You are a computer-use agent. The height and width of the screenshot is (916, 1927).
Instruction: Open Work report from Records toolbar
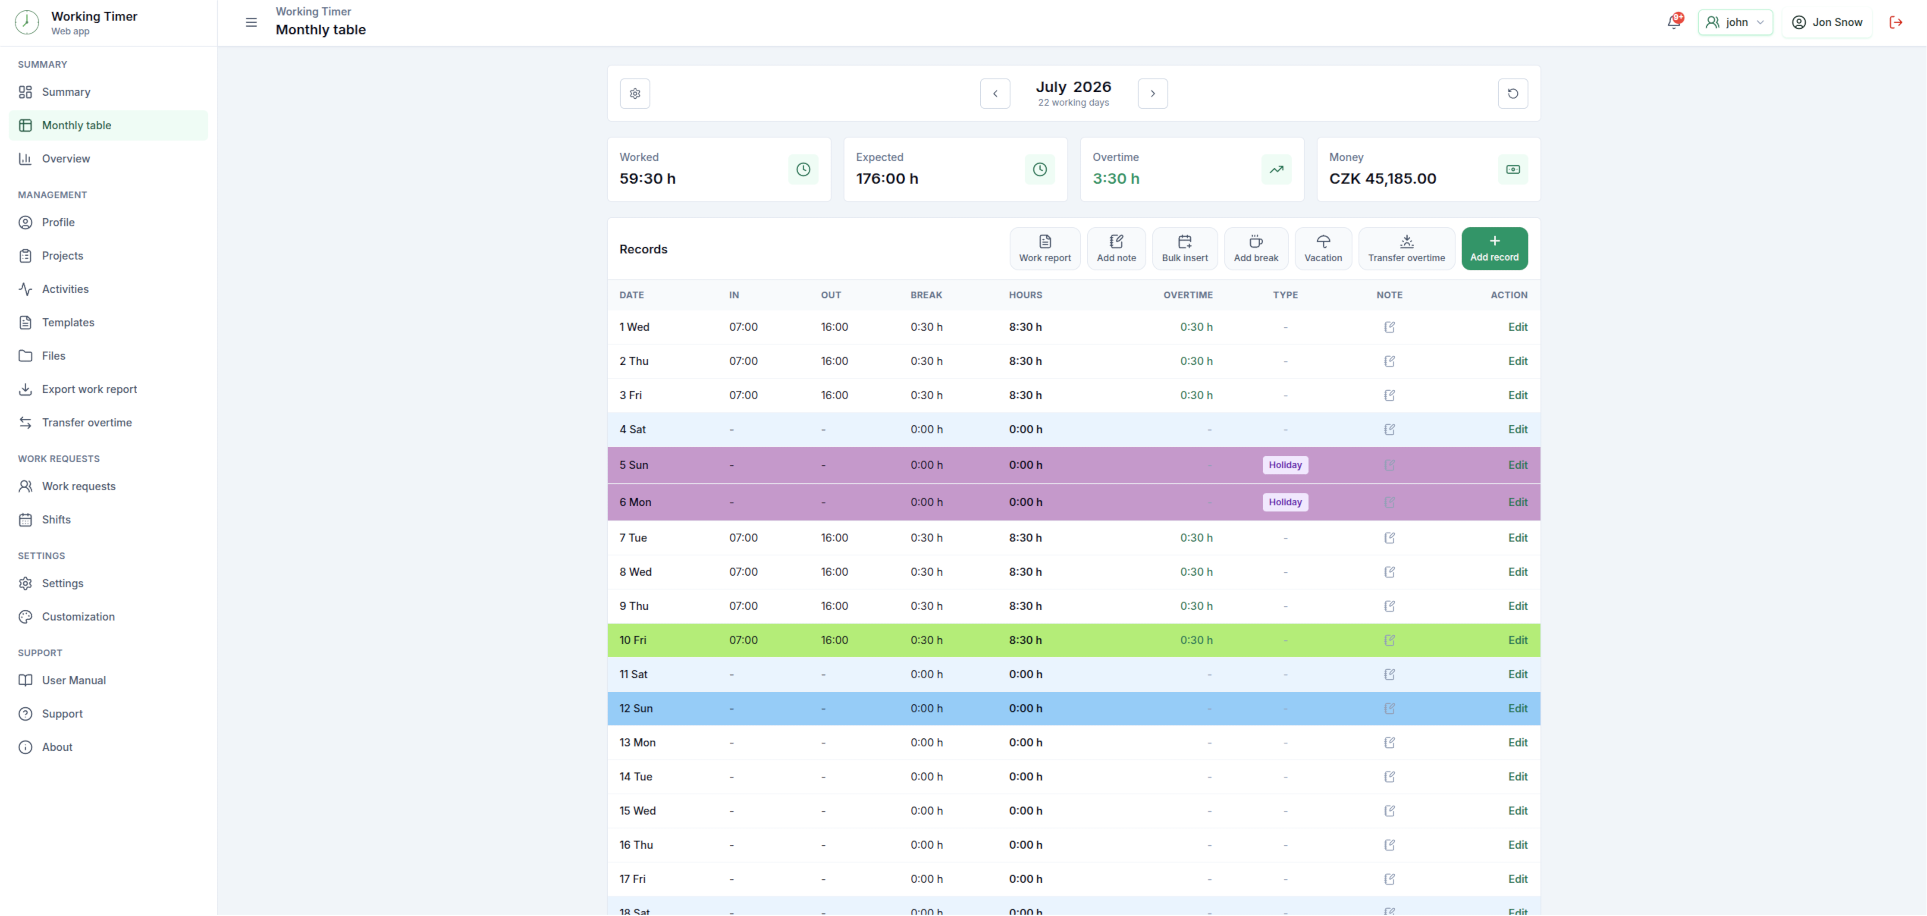(x=1045, y=248)
